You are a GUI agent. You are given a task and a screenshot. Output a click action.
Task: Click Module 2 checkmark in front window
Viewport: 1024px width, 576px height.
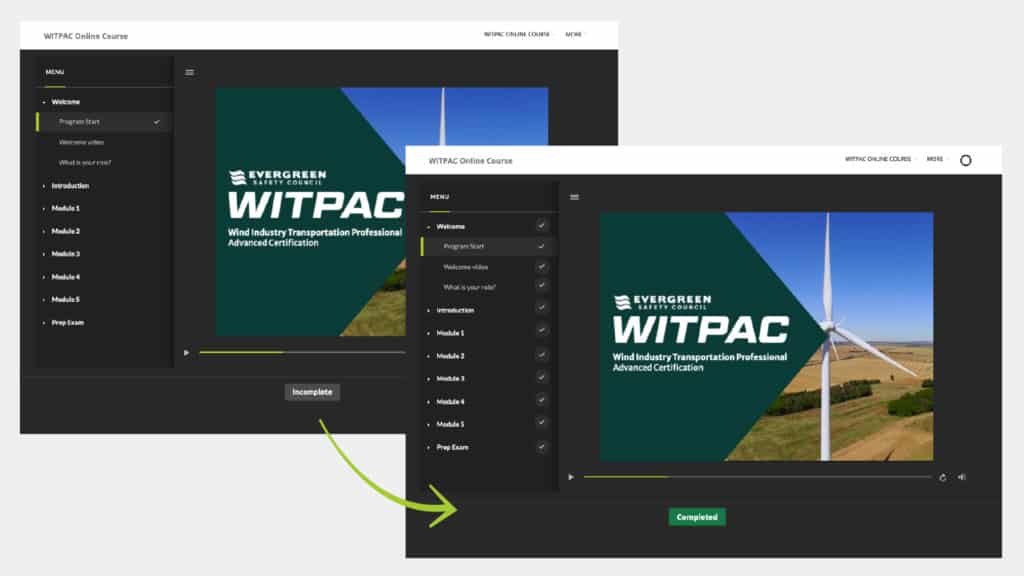[541, 355]
